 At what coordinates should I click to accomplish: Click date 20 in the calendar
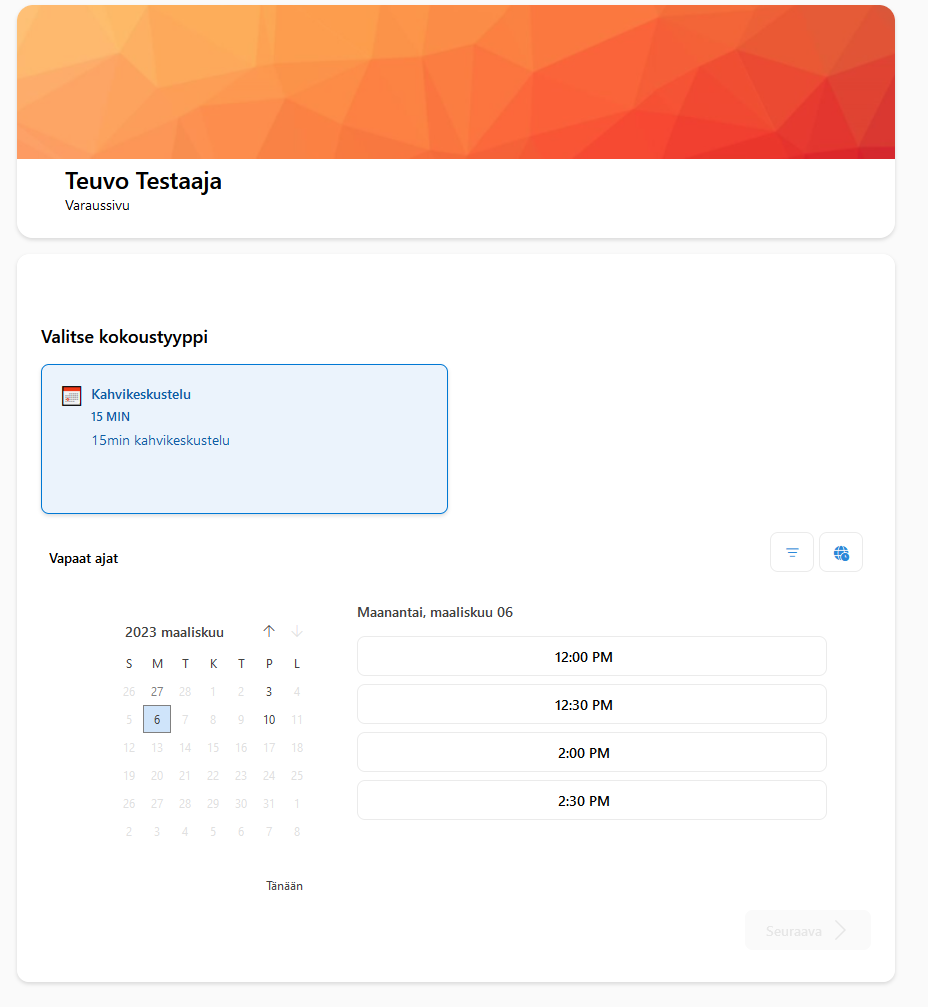tap(157, 775)
